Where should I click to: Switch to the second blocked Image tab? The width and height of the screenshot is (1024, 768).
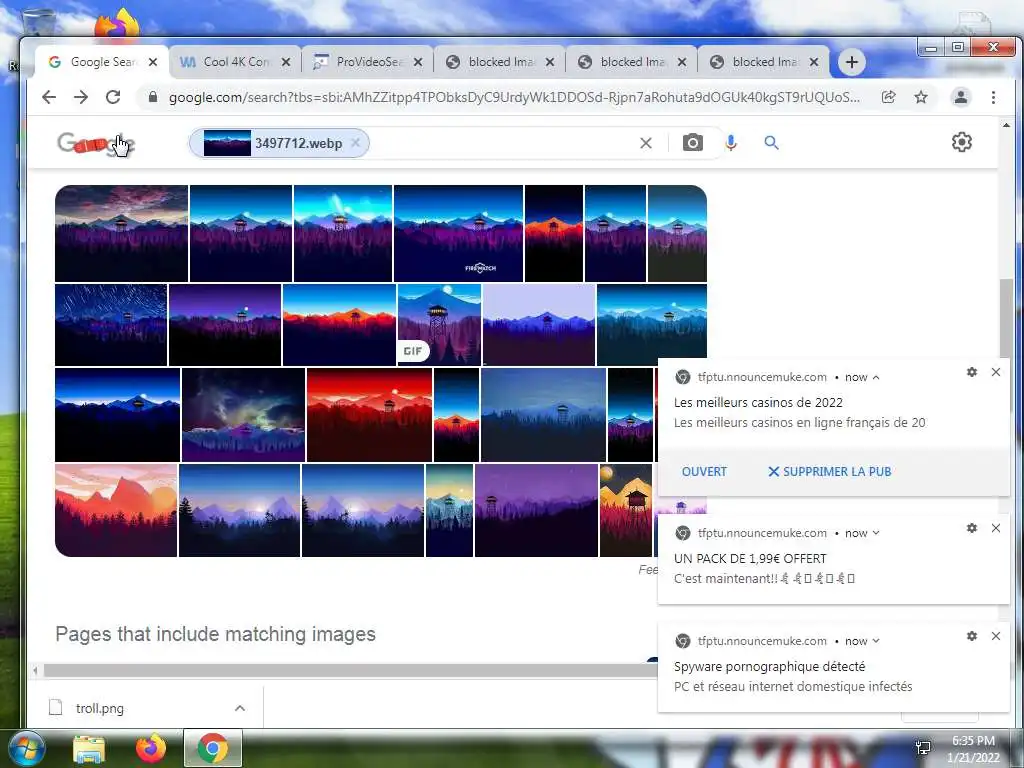(632, 62)
